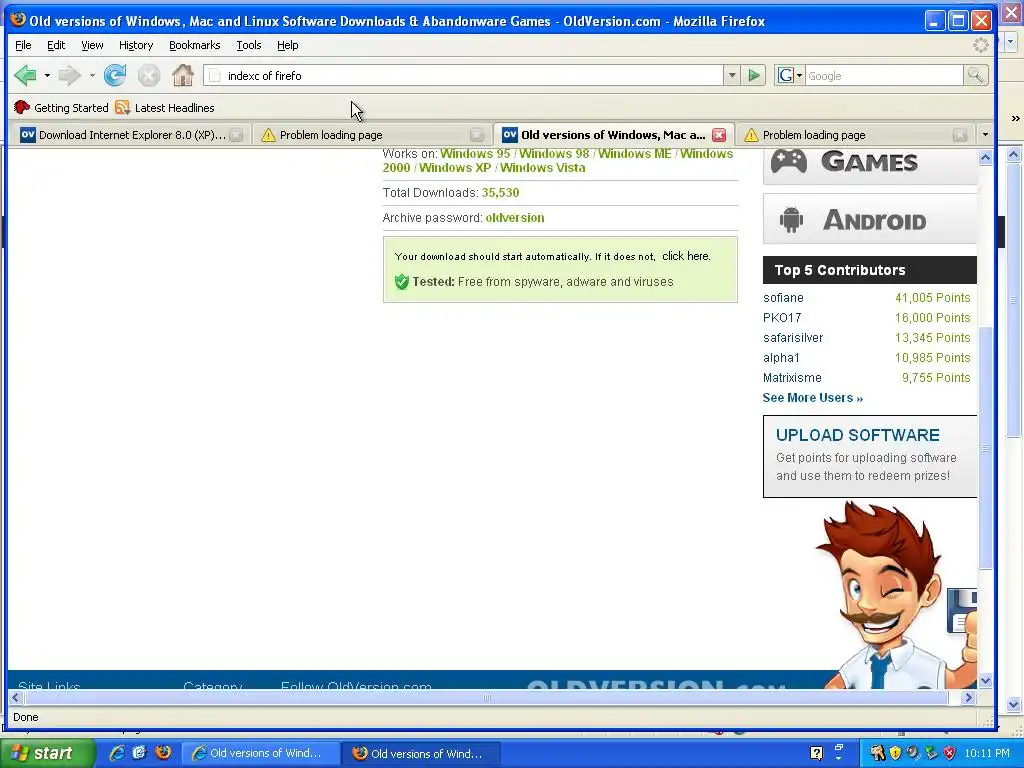This screenshot has height=768, width=1024.
Task: Open contributor alpha1's profile
Action: click(781, 358)
